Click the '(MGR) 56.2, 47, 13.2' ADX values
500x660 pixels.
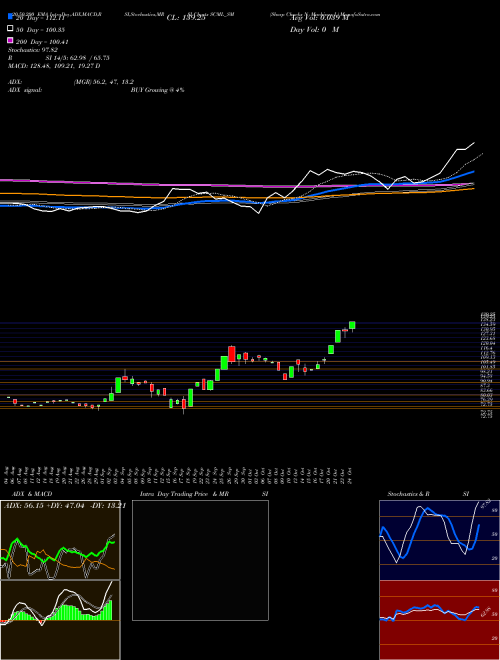click(x=104, y=82)
